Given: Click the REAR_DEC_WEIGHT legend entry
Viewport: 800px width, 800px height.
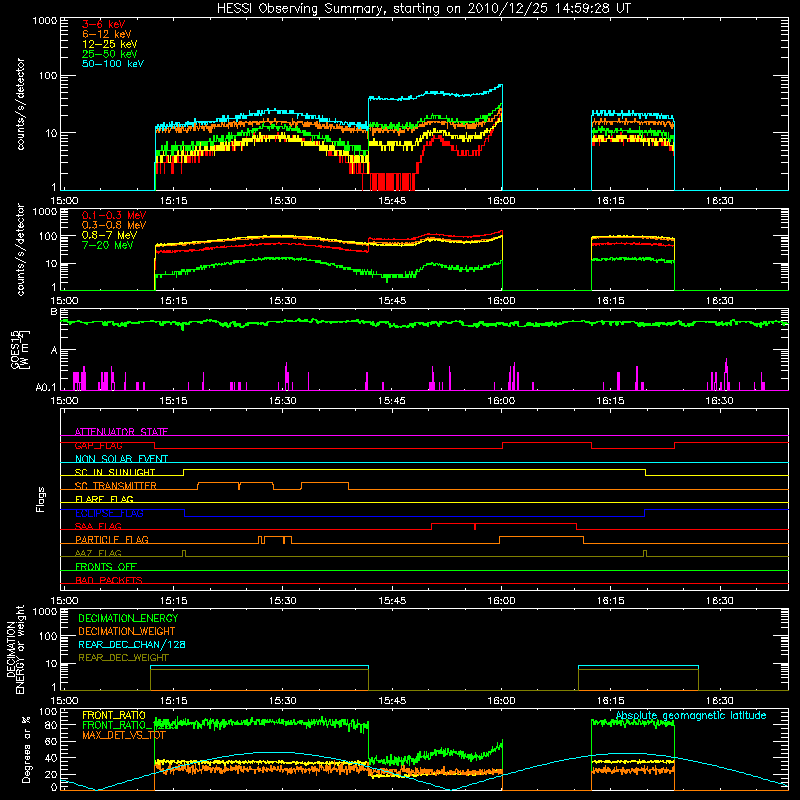Looking at the screenshot, I should pos(123,658).
